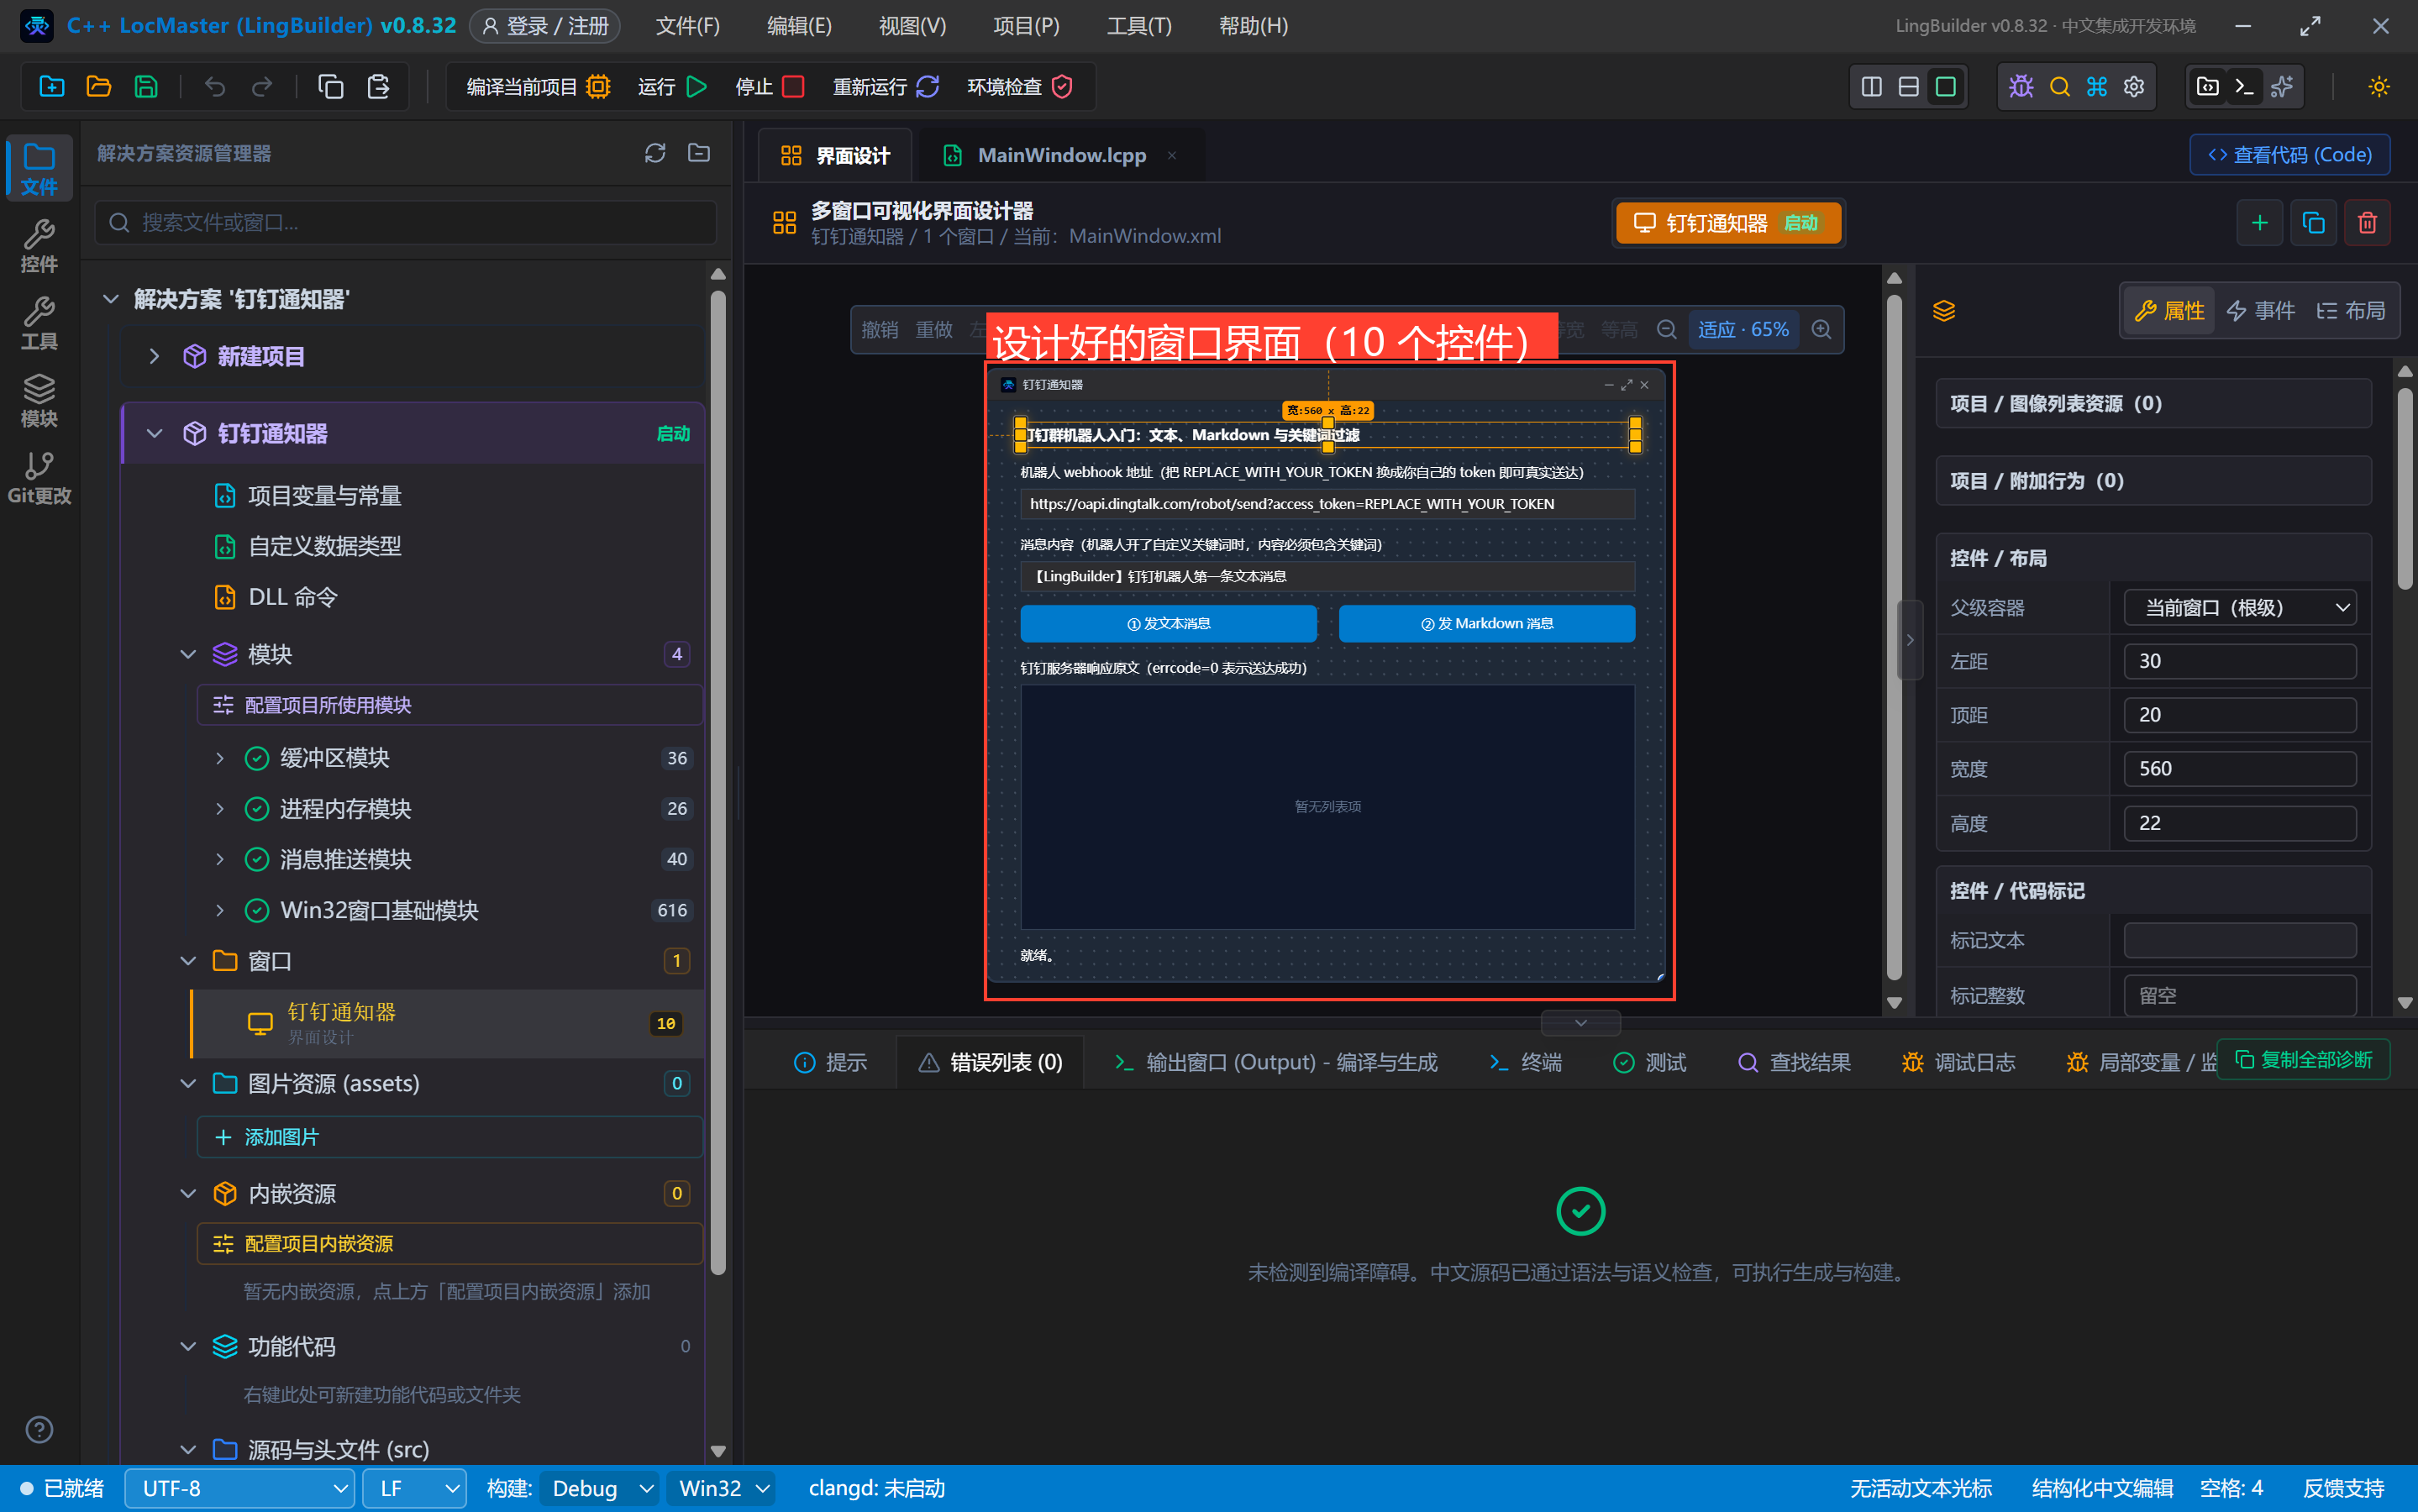Click the 宽度 value field
Viewport: 2418px width, 1512px height.
(2240, 769)
